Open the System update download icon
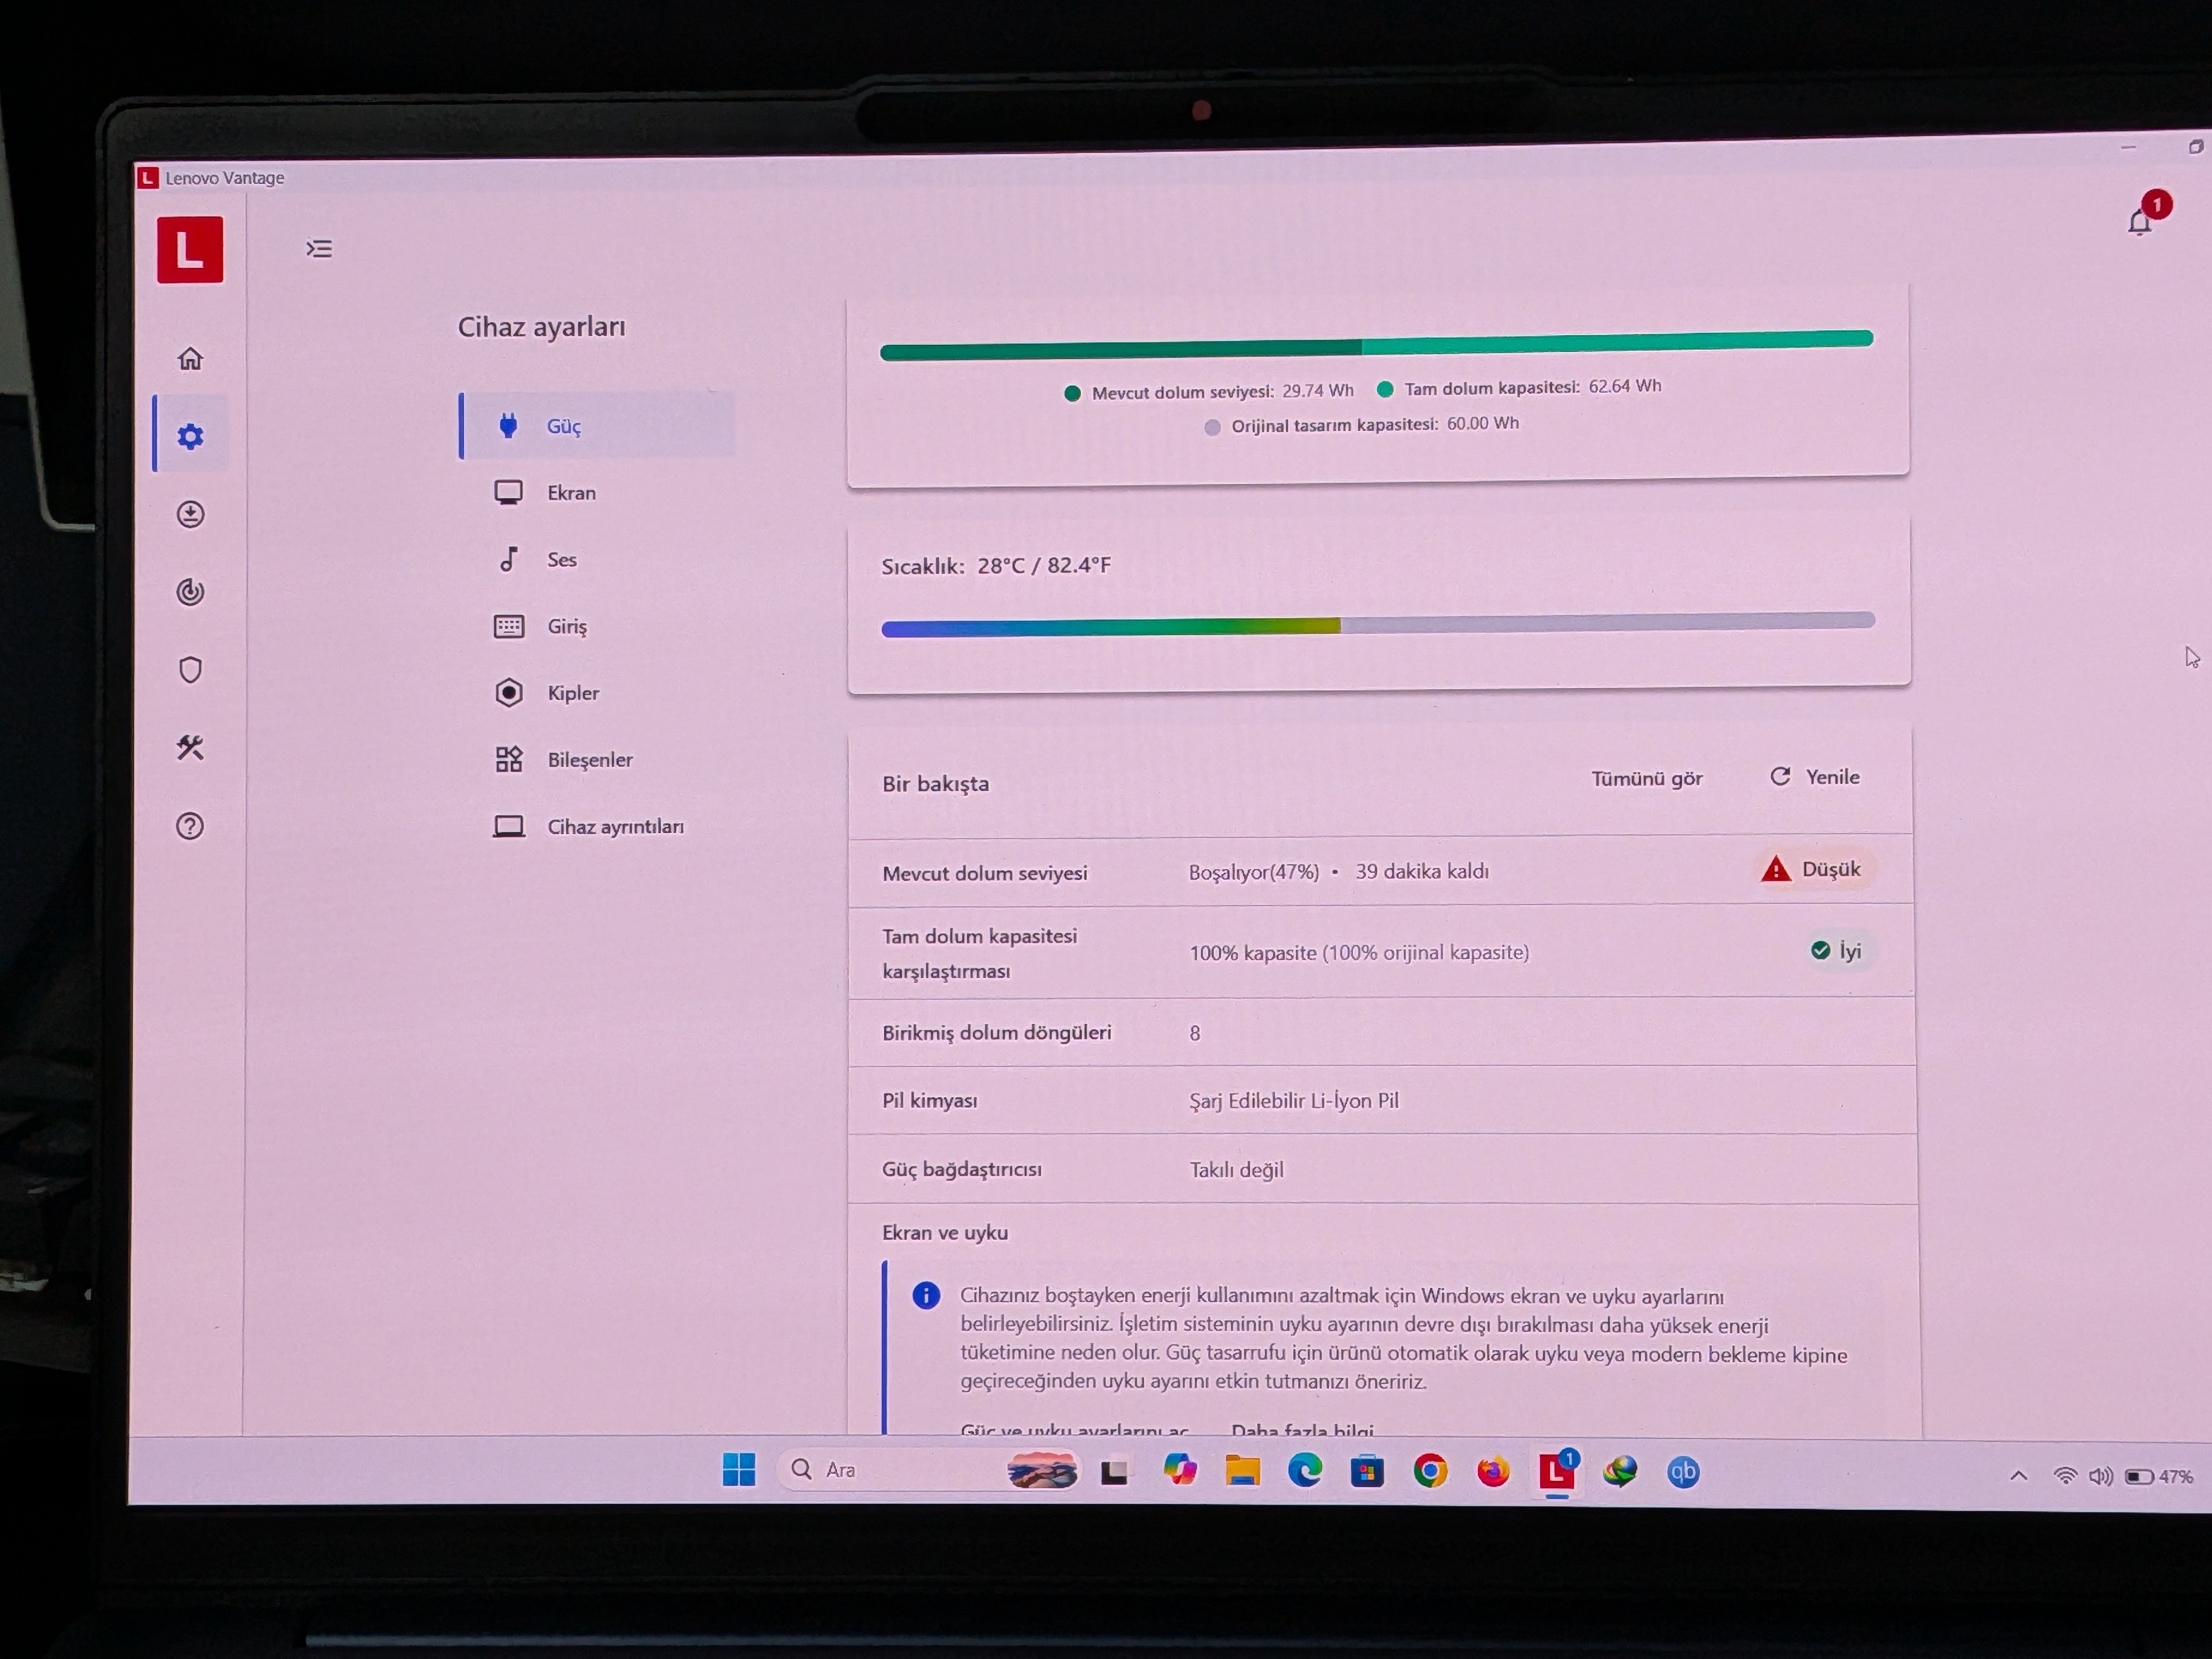The width and height of the screenshot is (2212, 1659). coord(190,514)
